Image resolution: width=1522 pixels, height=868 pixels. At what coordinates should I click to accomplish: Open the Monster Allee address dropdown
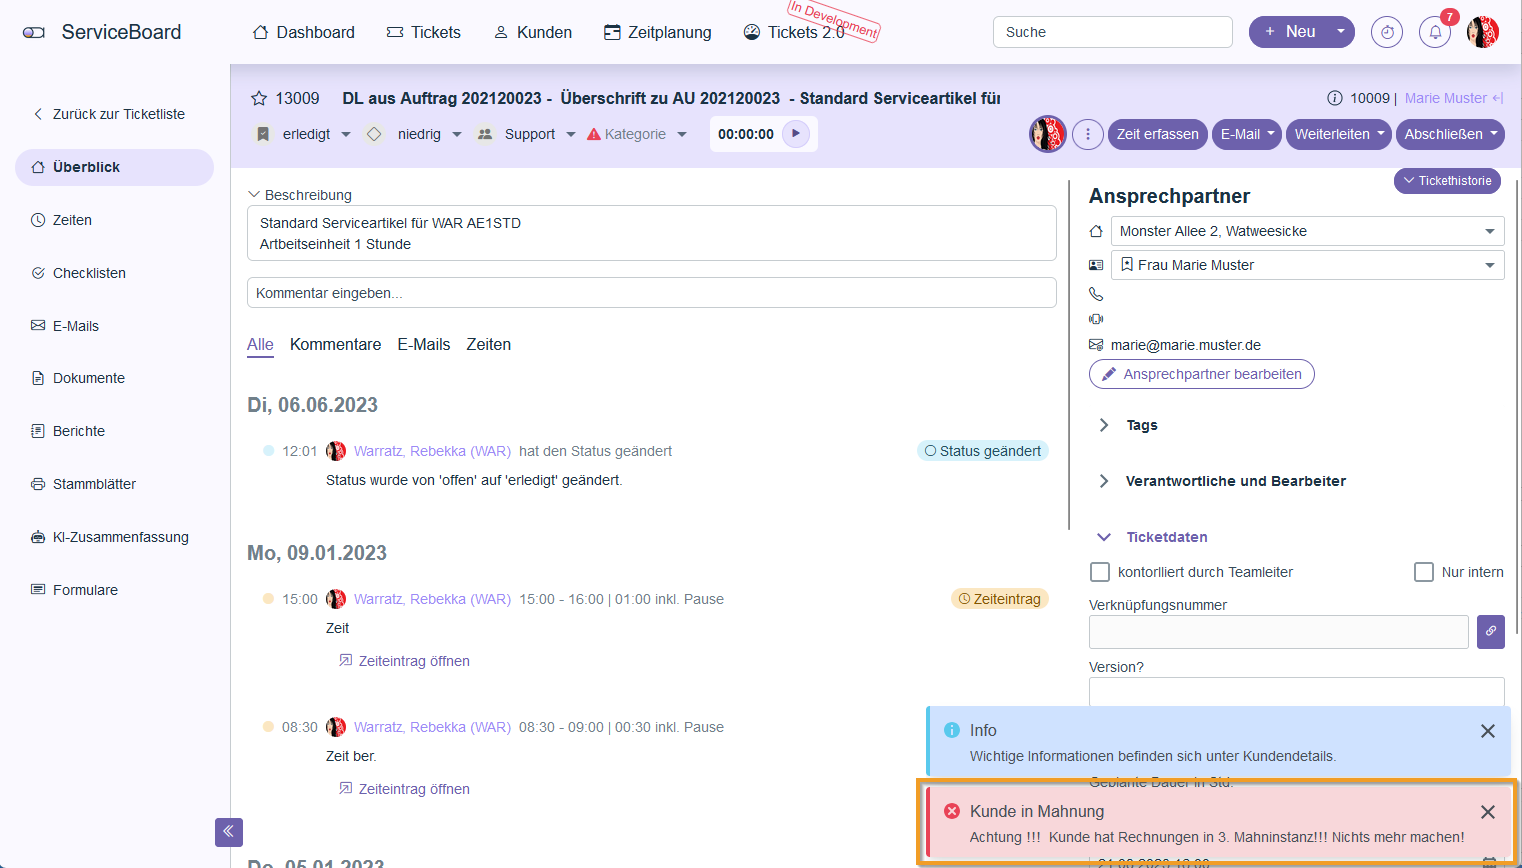point(1306,231)
